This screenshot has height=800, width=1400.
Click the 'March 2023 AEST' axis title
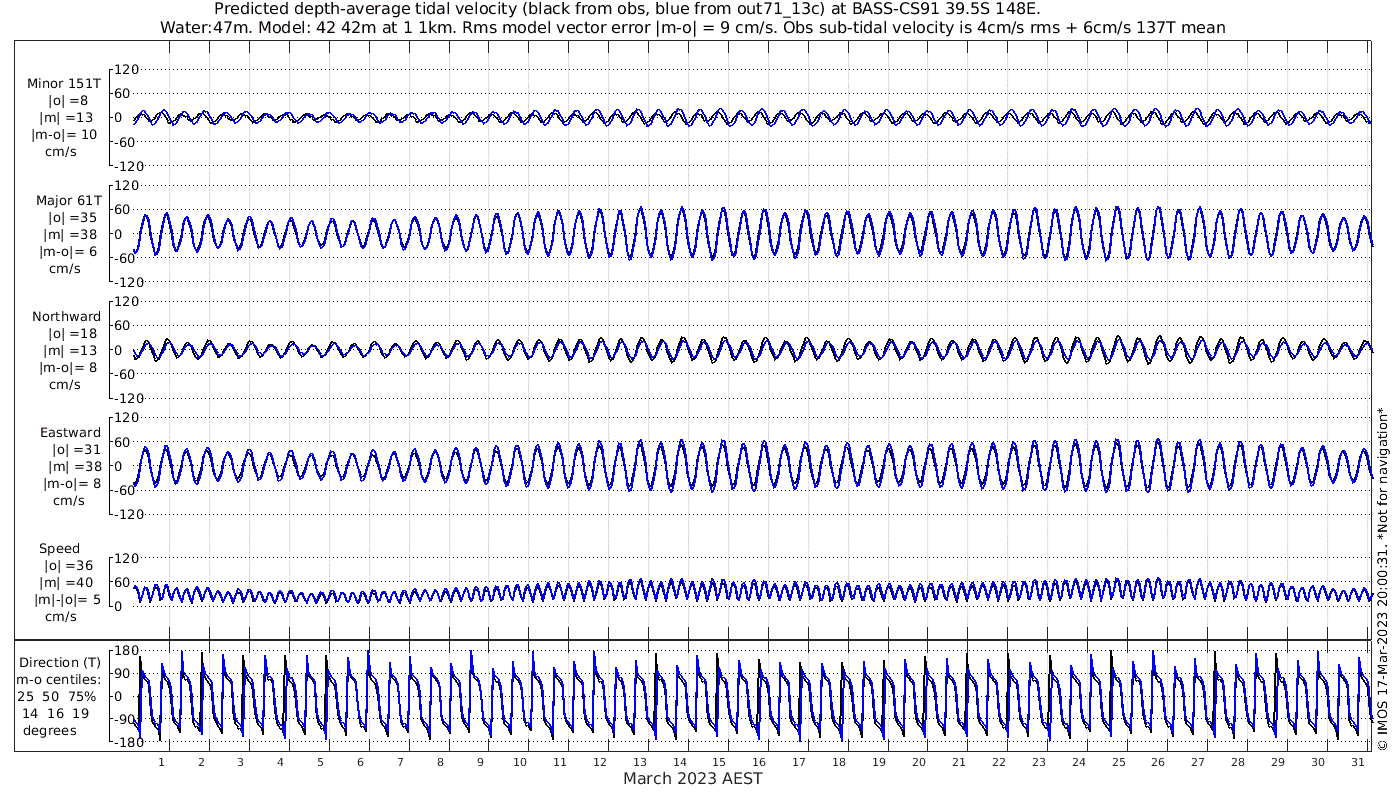point(693,779)
